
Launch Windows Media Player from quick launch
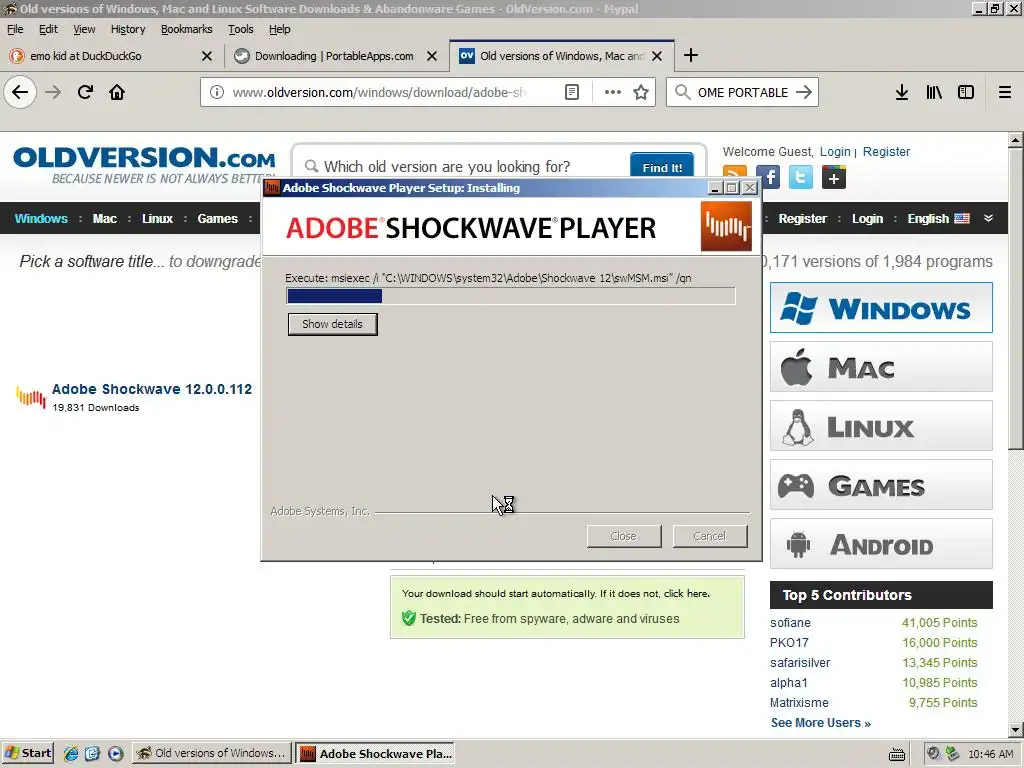click(x=116, y=753)
